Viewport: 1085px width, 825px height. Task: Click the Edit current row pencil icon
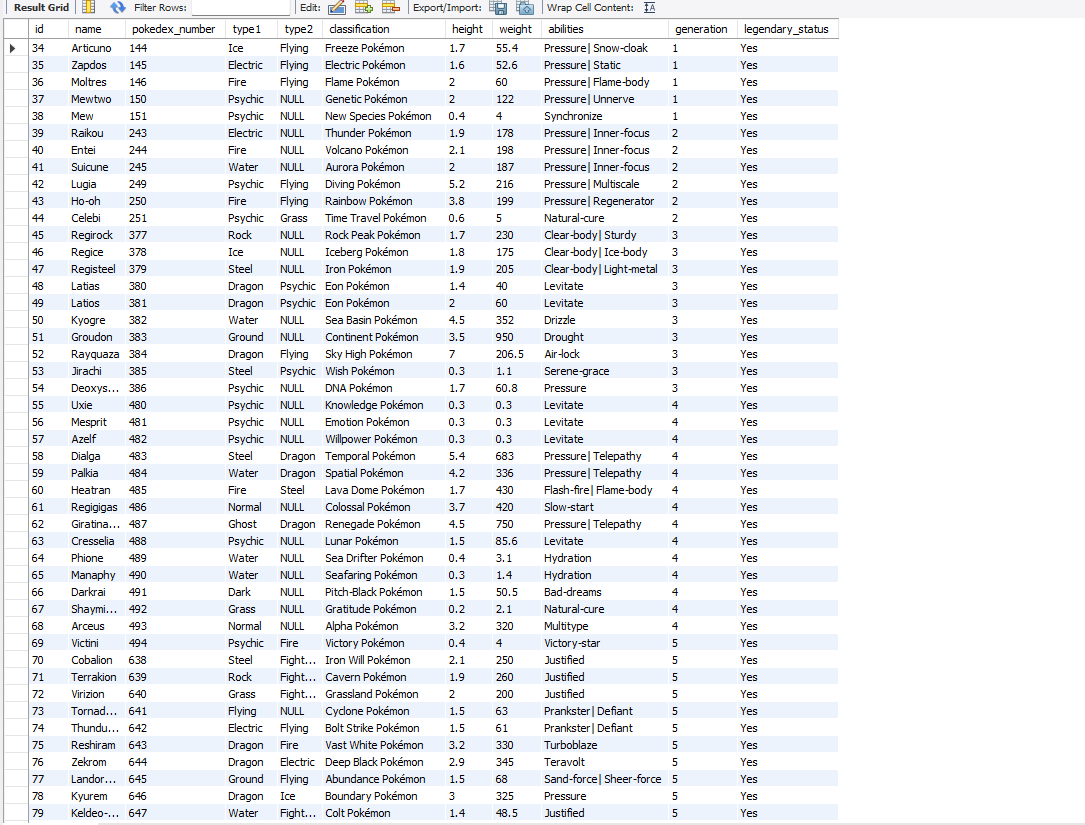337,8
